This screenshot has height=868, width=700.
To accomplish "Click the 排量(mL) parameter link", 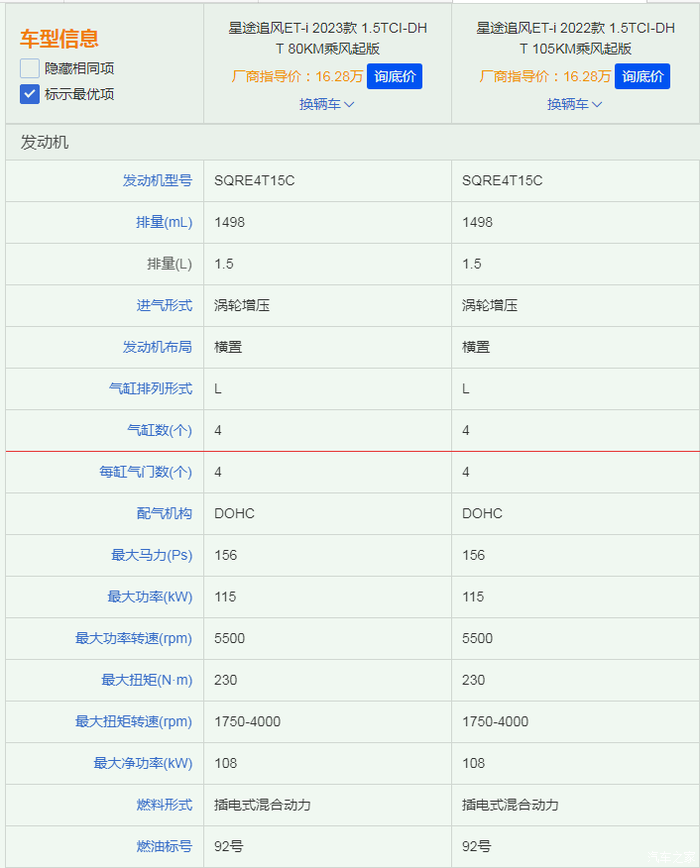I will (x=164, y=222).
